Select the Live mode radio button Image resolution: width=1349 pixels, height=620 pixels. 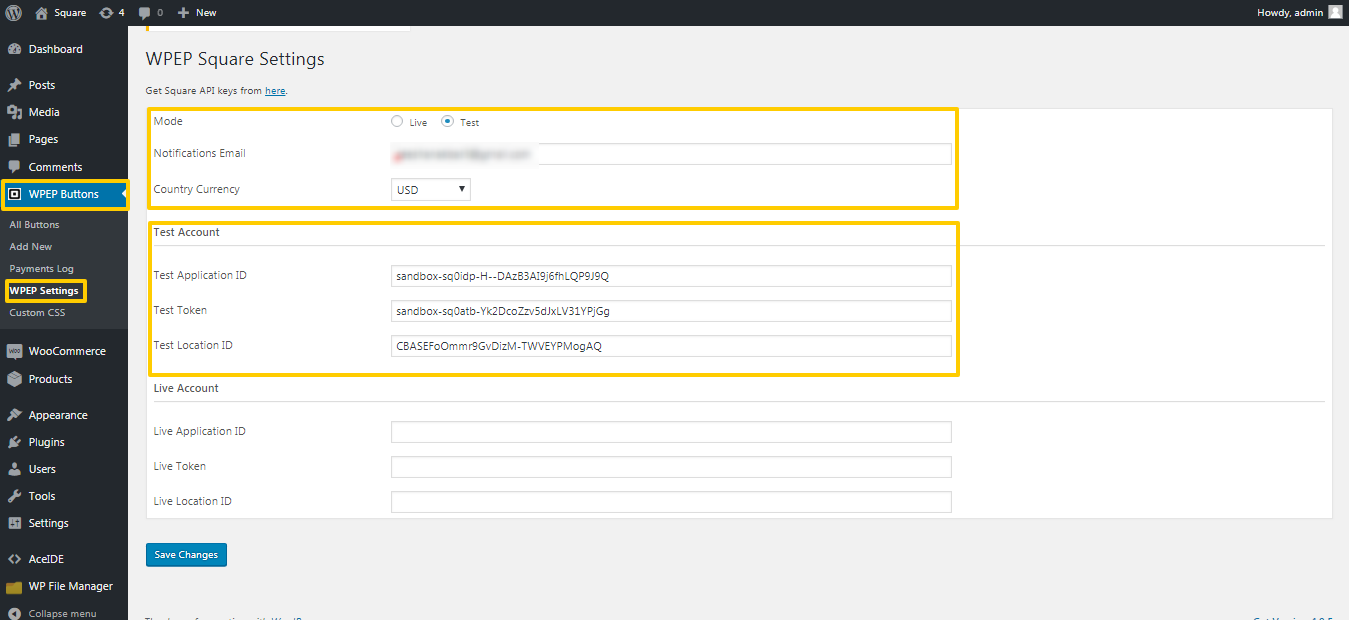pos(397,122)
